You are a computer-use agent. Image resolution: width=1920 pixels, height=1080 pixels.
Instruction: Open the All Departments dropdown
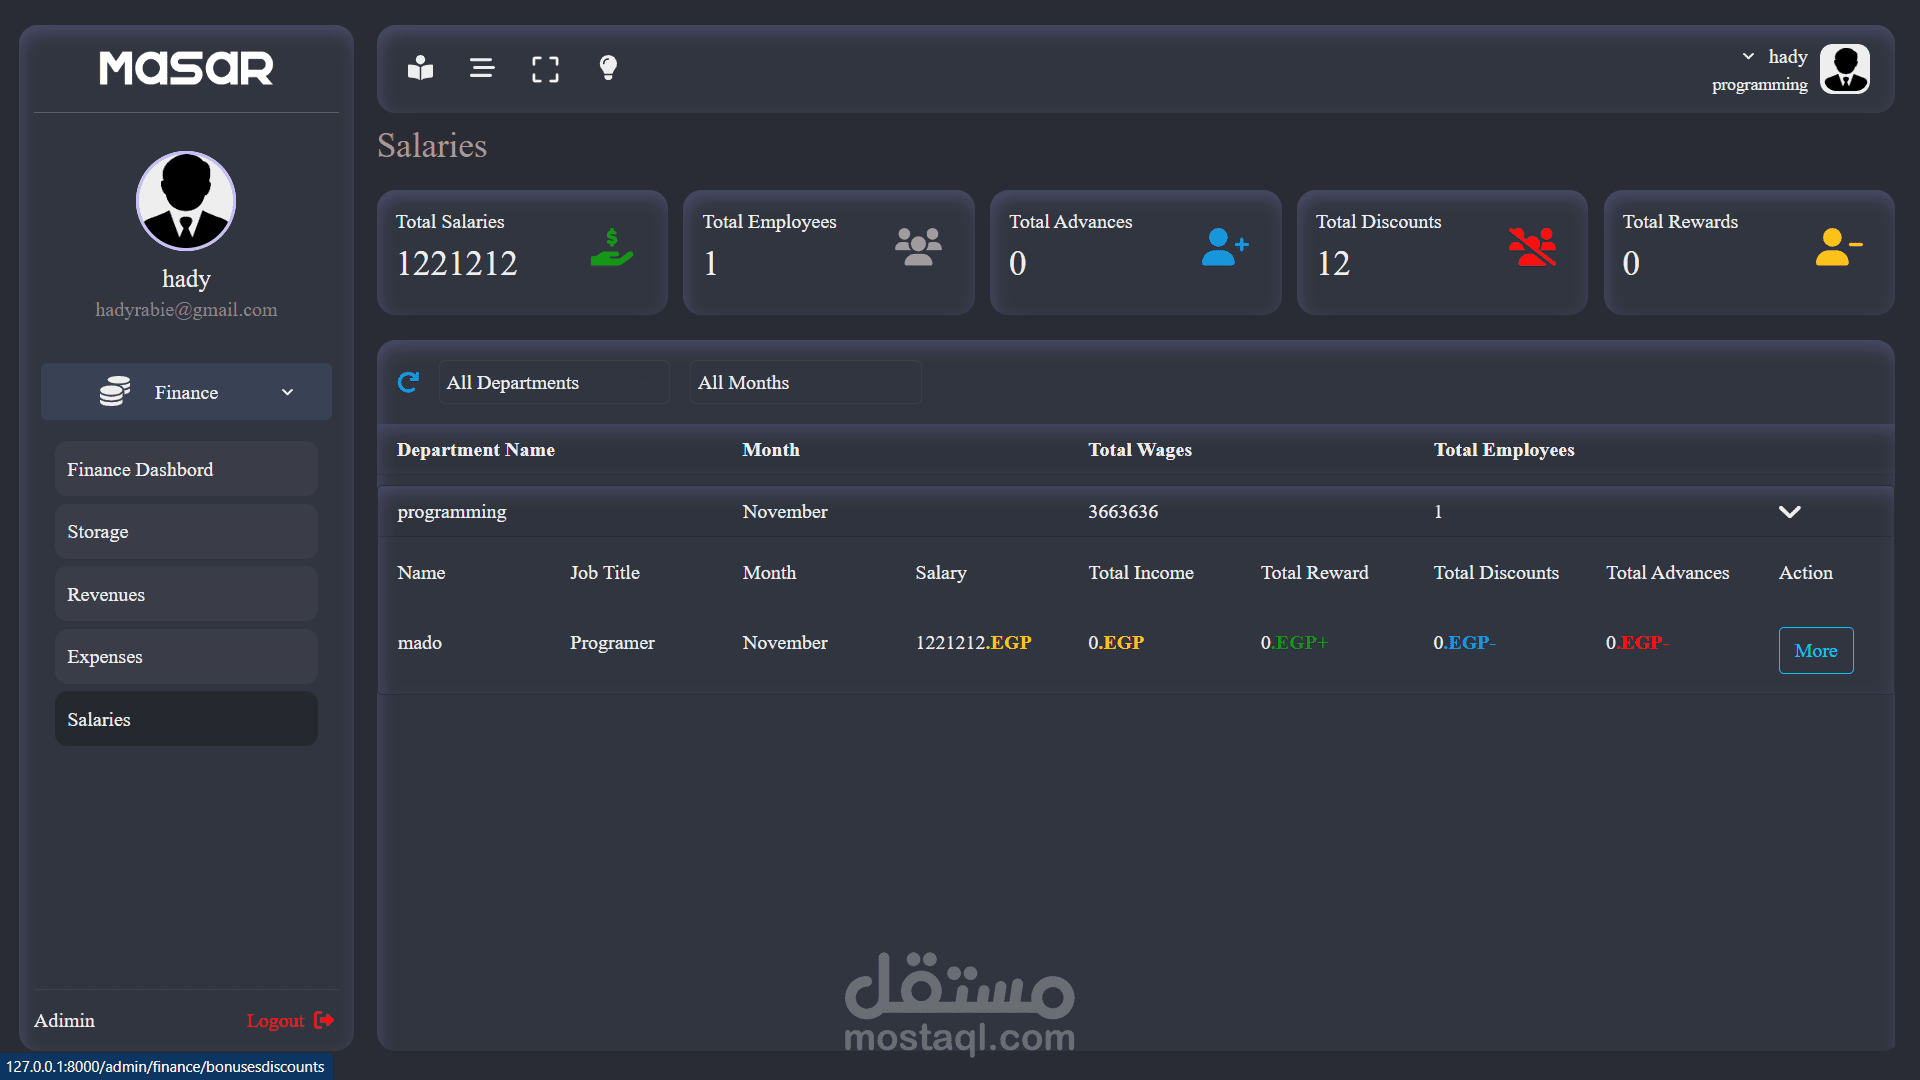click(553, 383)
